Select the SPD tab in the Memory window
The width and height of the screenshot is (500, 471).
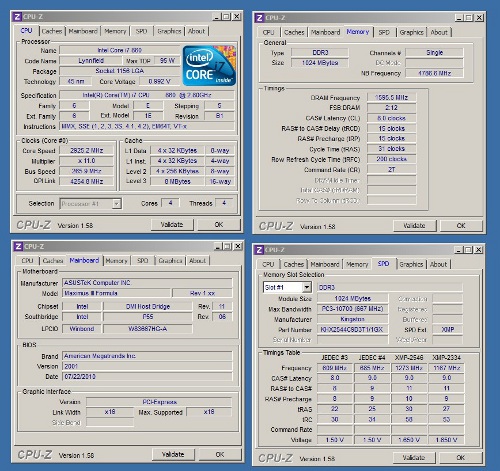click(x=384, y=32)
